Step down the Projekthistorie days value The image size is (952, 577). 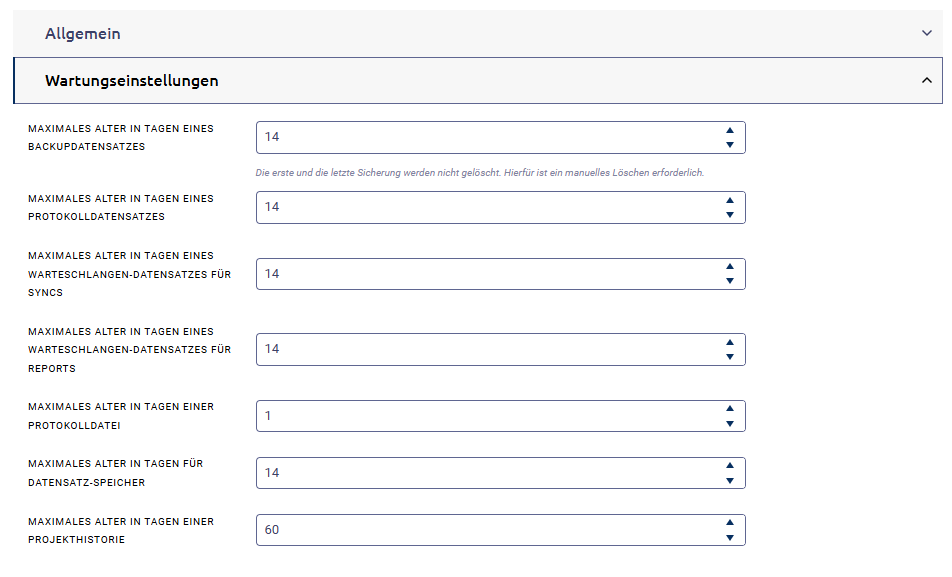[729, 538]
